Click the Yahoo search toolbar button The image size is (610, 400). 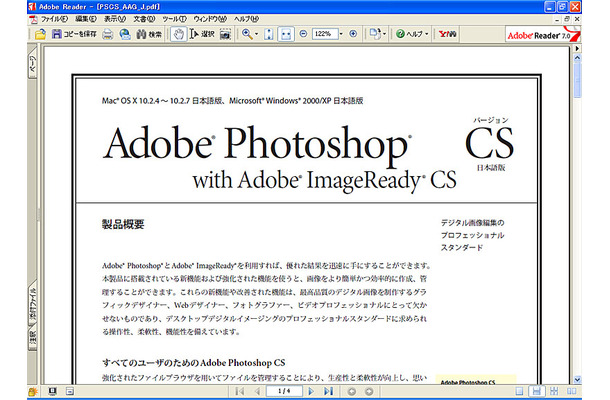[447, 34]
